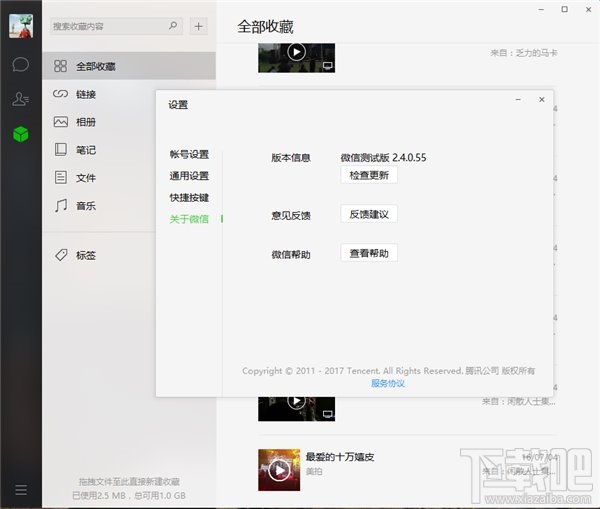Screen dimensions: 600x509
Task: Play the top video thumbnail
Action: coord(297,52)
